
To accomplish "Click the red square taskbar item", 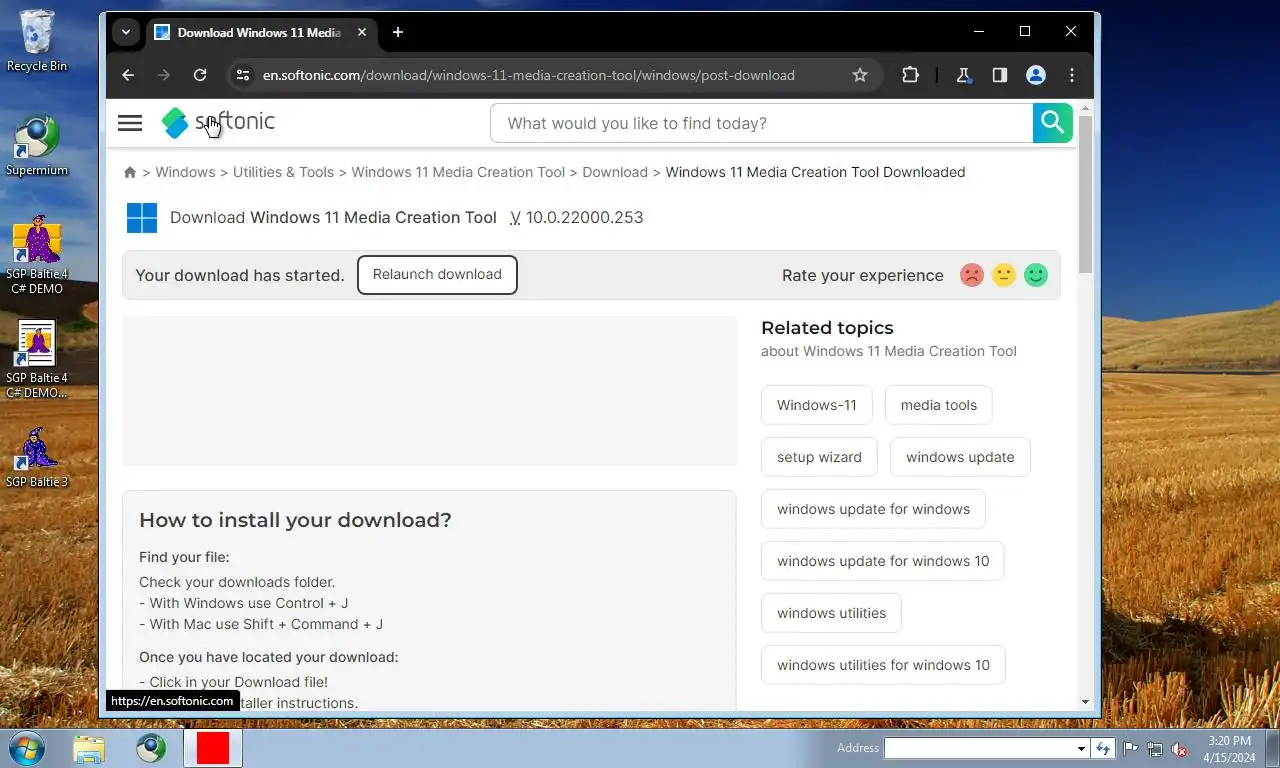I will (x=213, y=748).
